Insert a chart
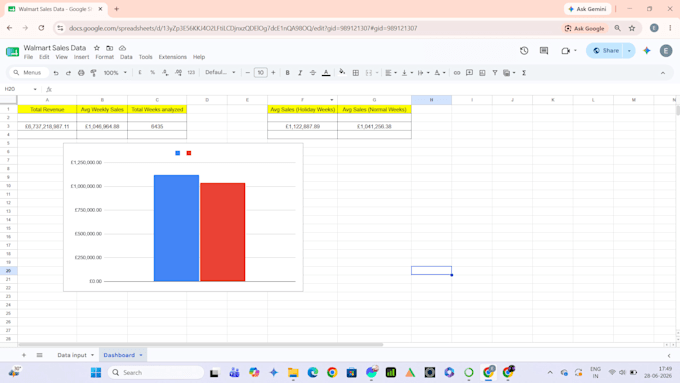The height and width of the screenshot is (383, 680). click(x=482, y=73)
